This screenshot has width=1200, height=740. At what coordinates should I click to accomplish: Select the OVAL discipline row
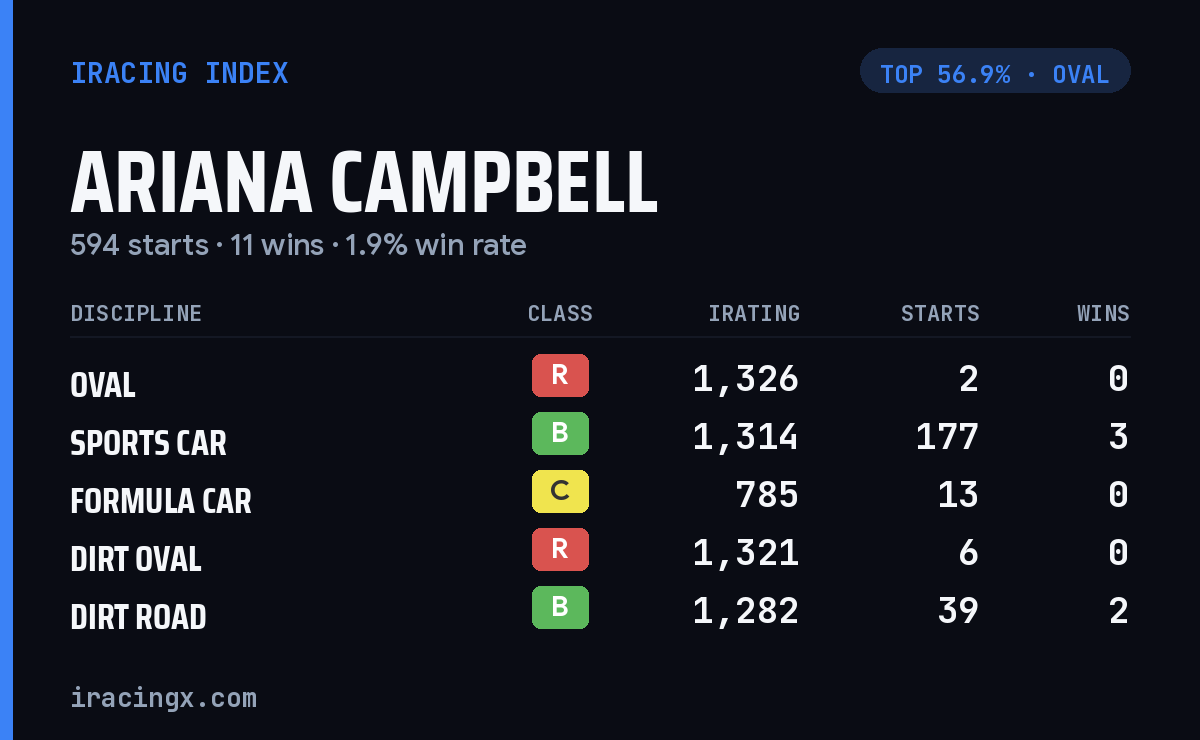coord(600,380)
